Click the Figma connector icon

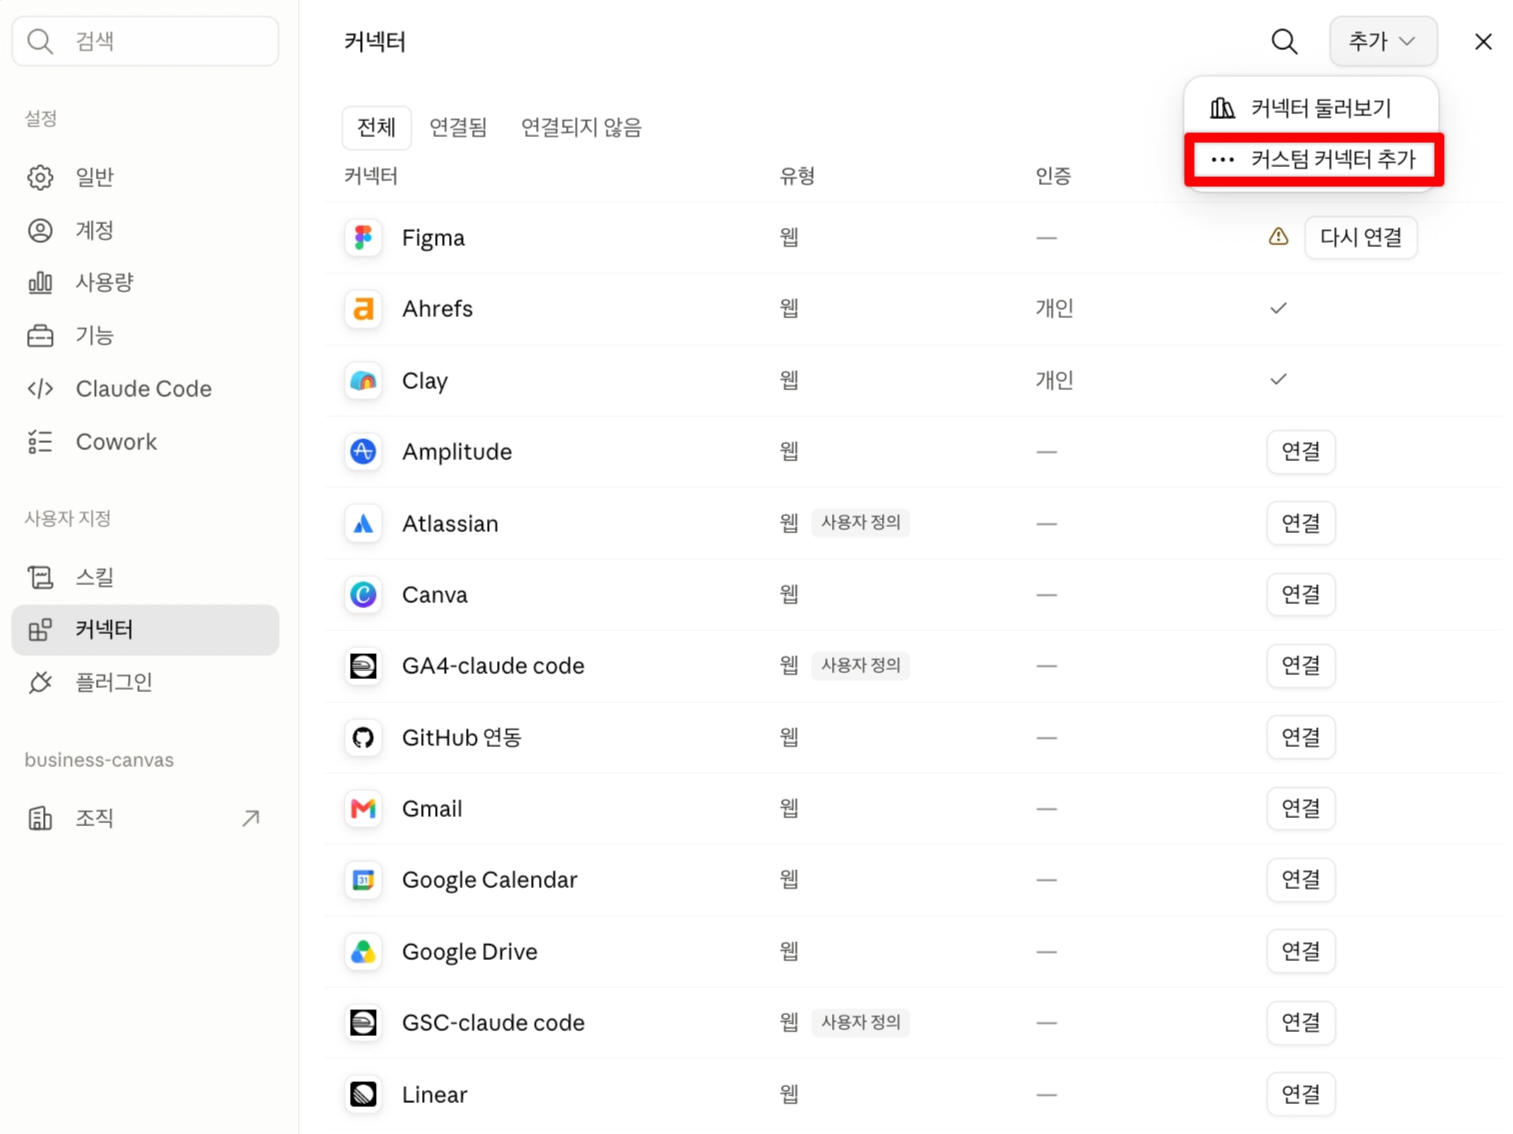pos(363,238)
